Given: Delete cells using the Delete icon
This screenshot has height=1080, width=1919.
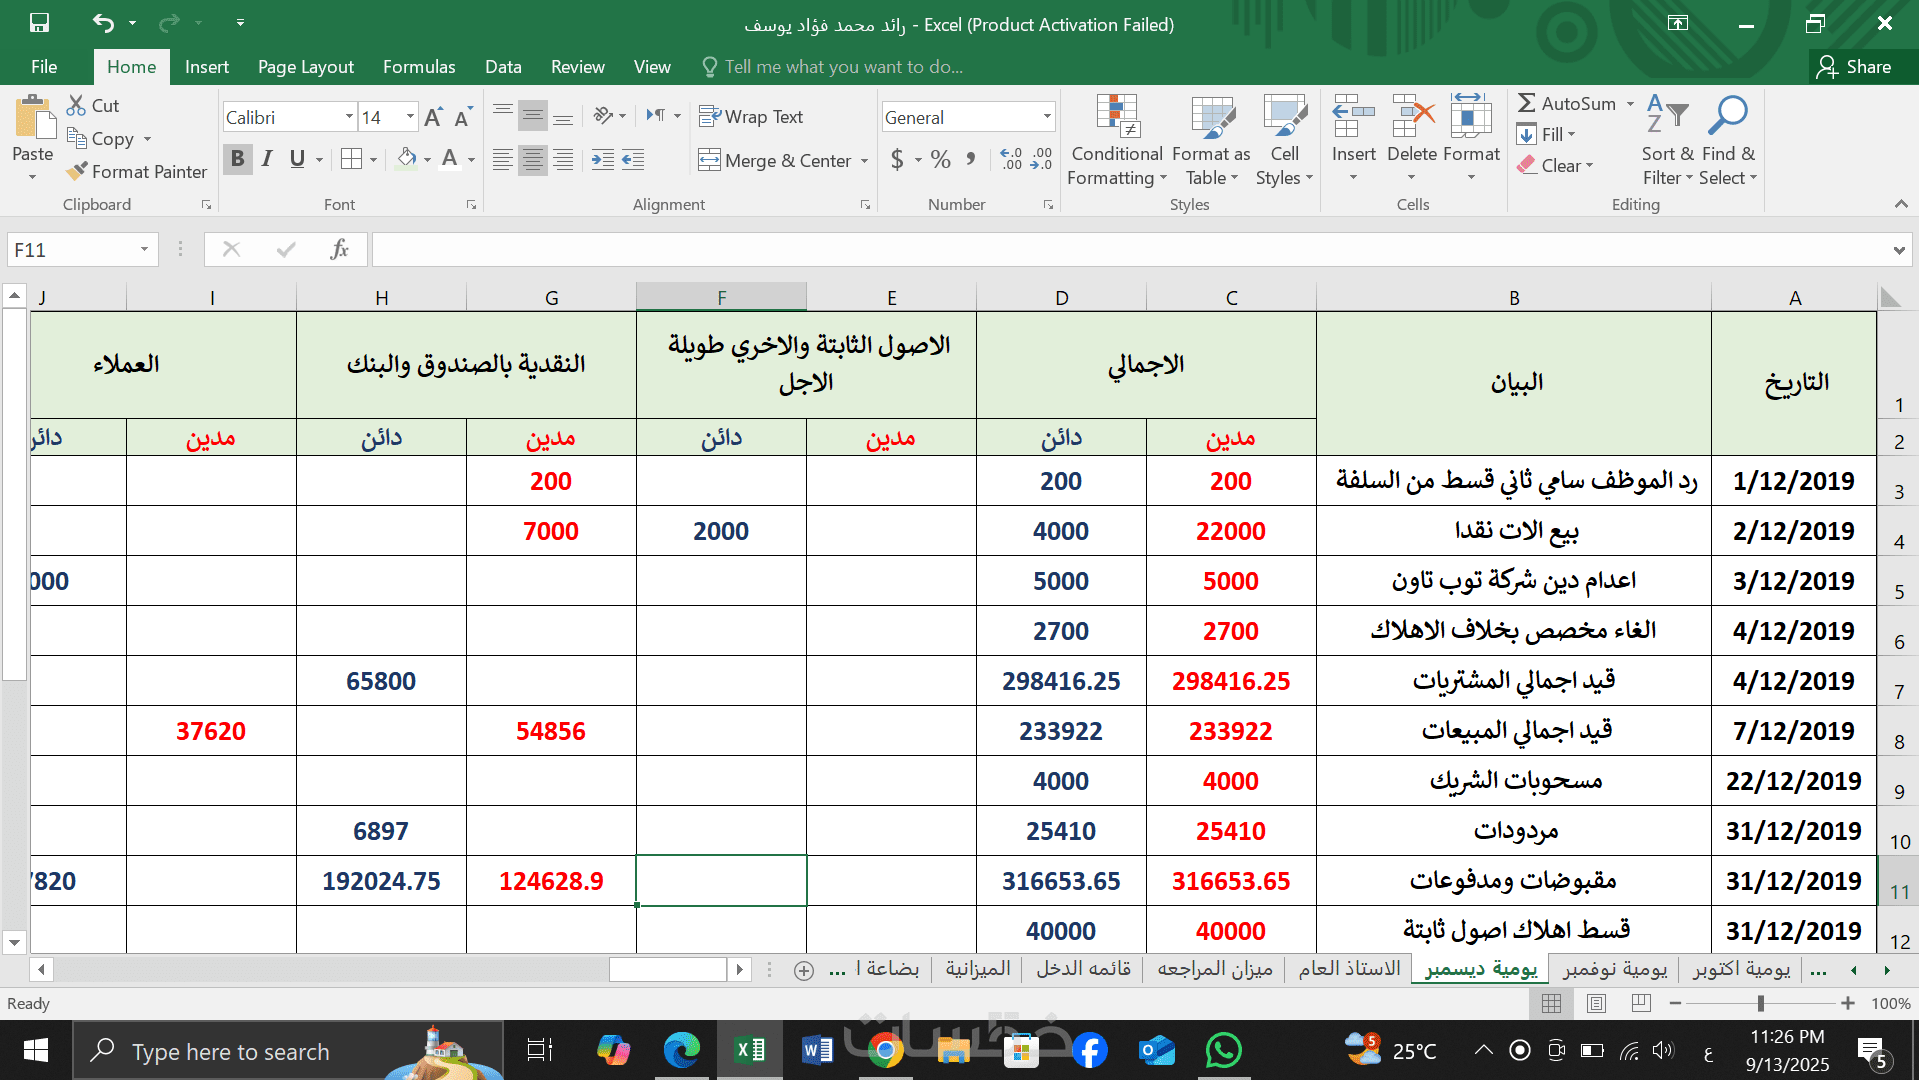Looking at the screenshot, I should point(1412,117).
